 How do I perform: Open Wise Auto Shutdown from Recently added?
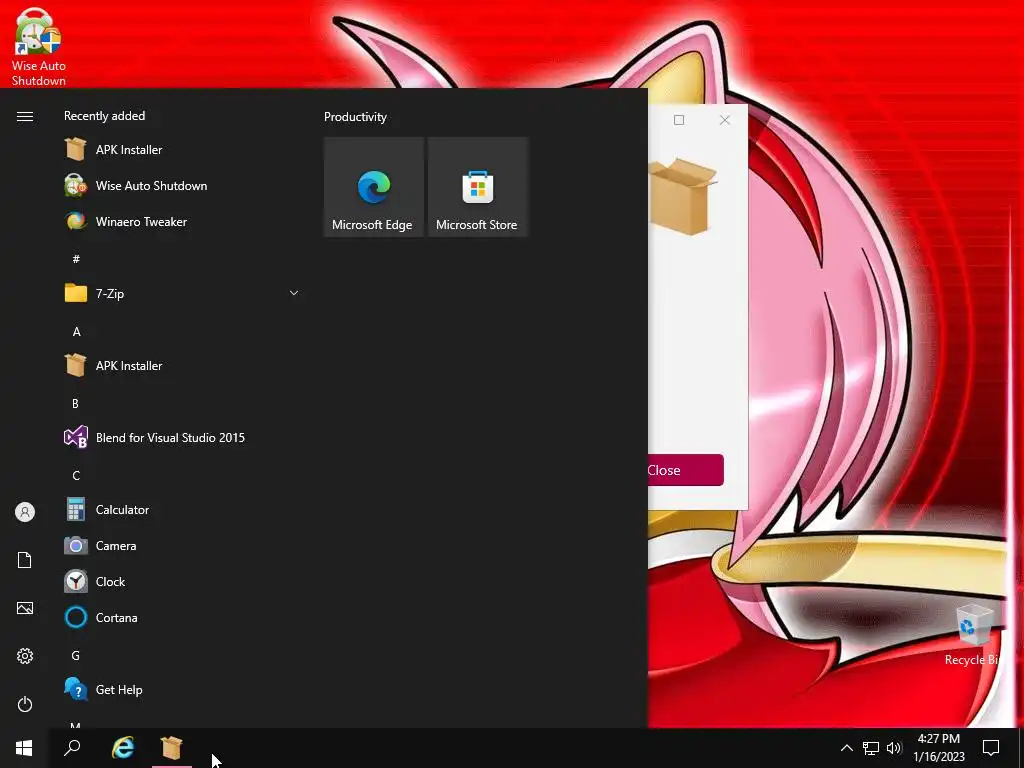pyautogui.click(x=182, y=185)
